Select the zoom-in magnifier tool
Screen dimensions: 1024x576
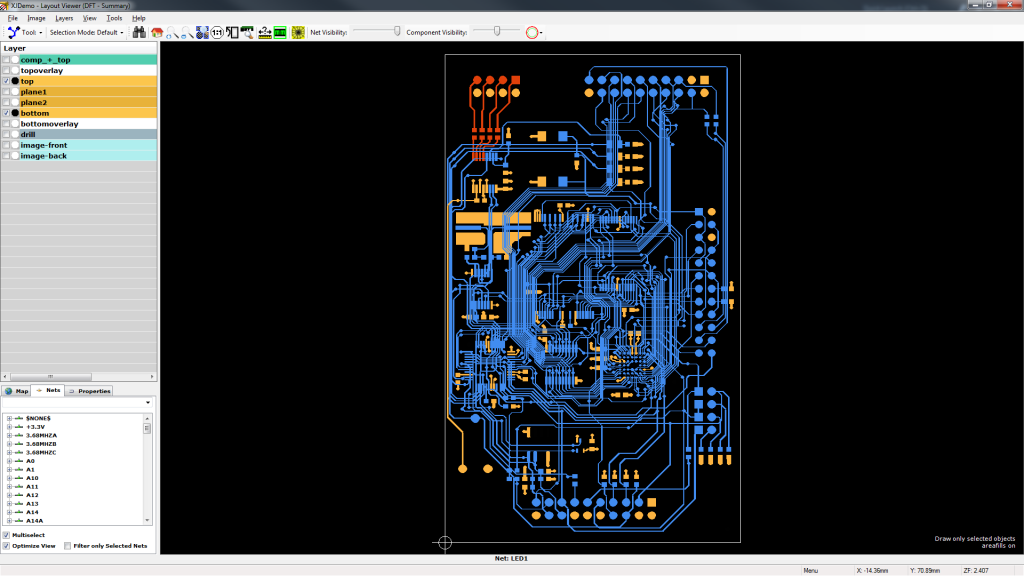point(171,33)
